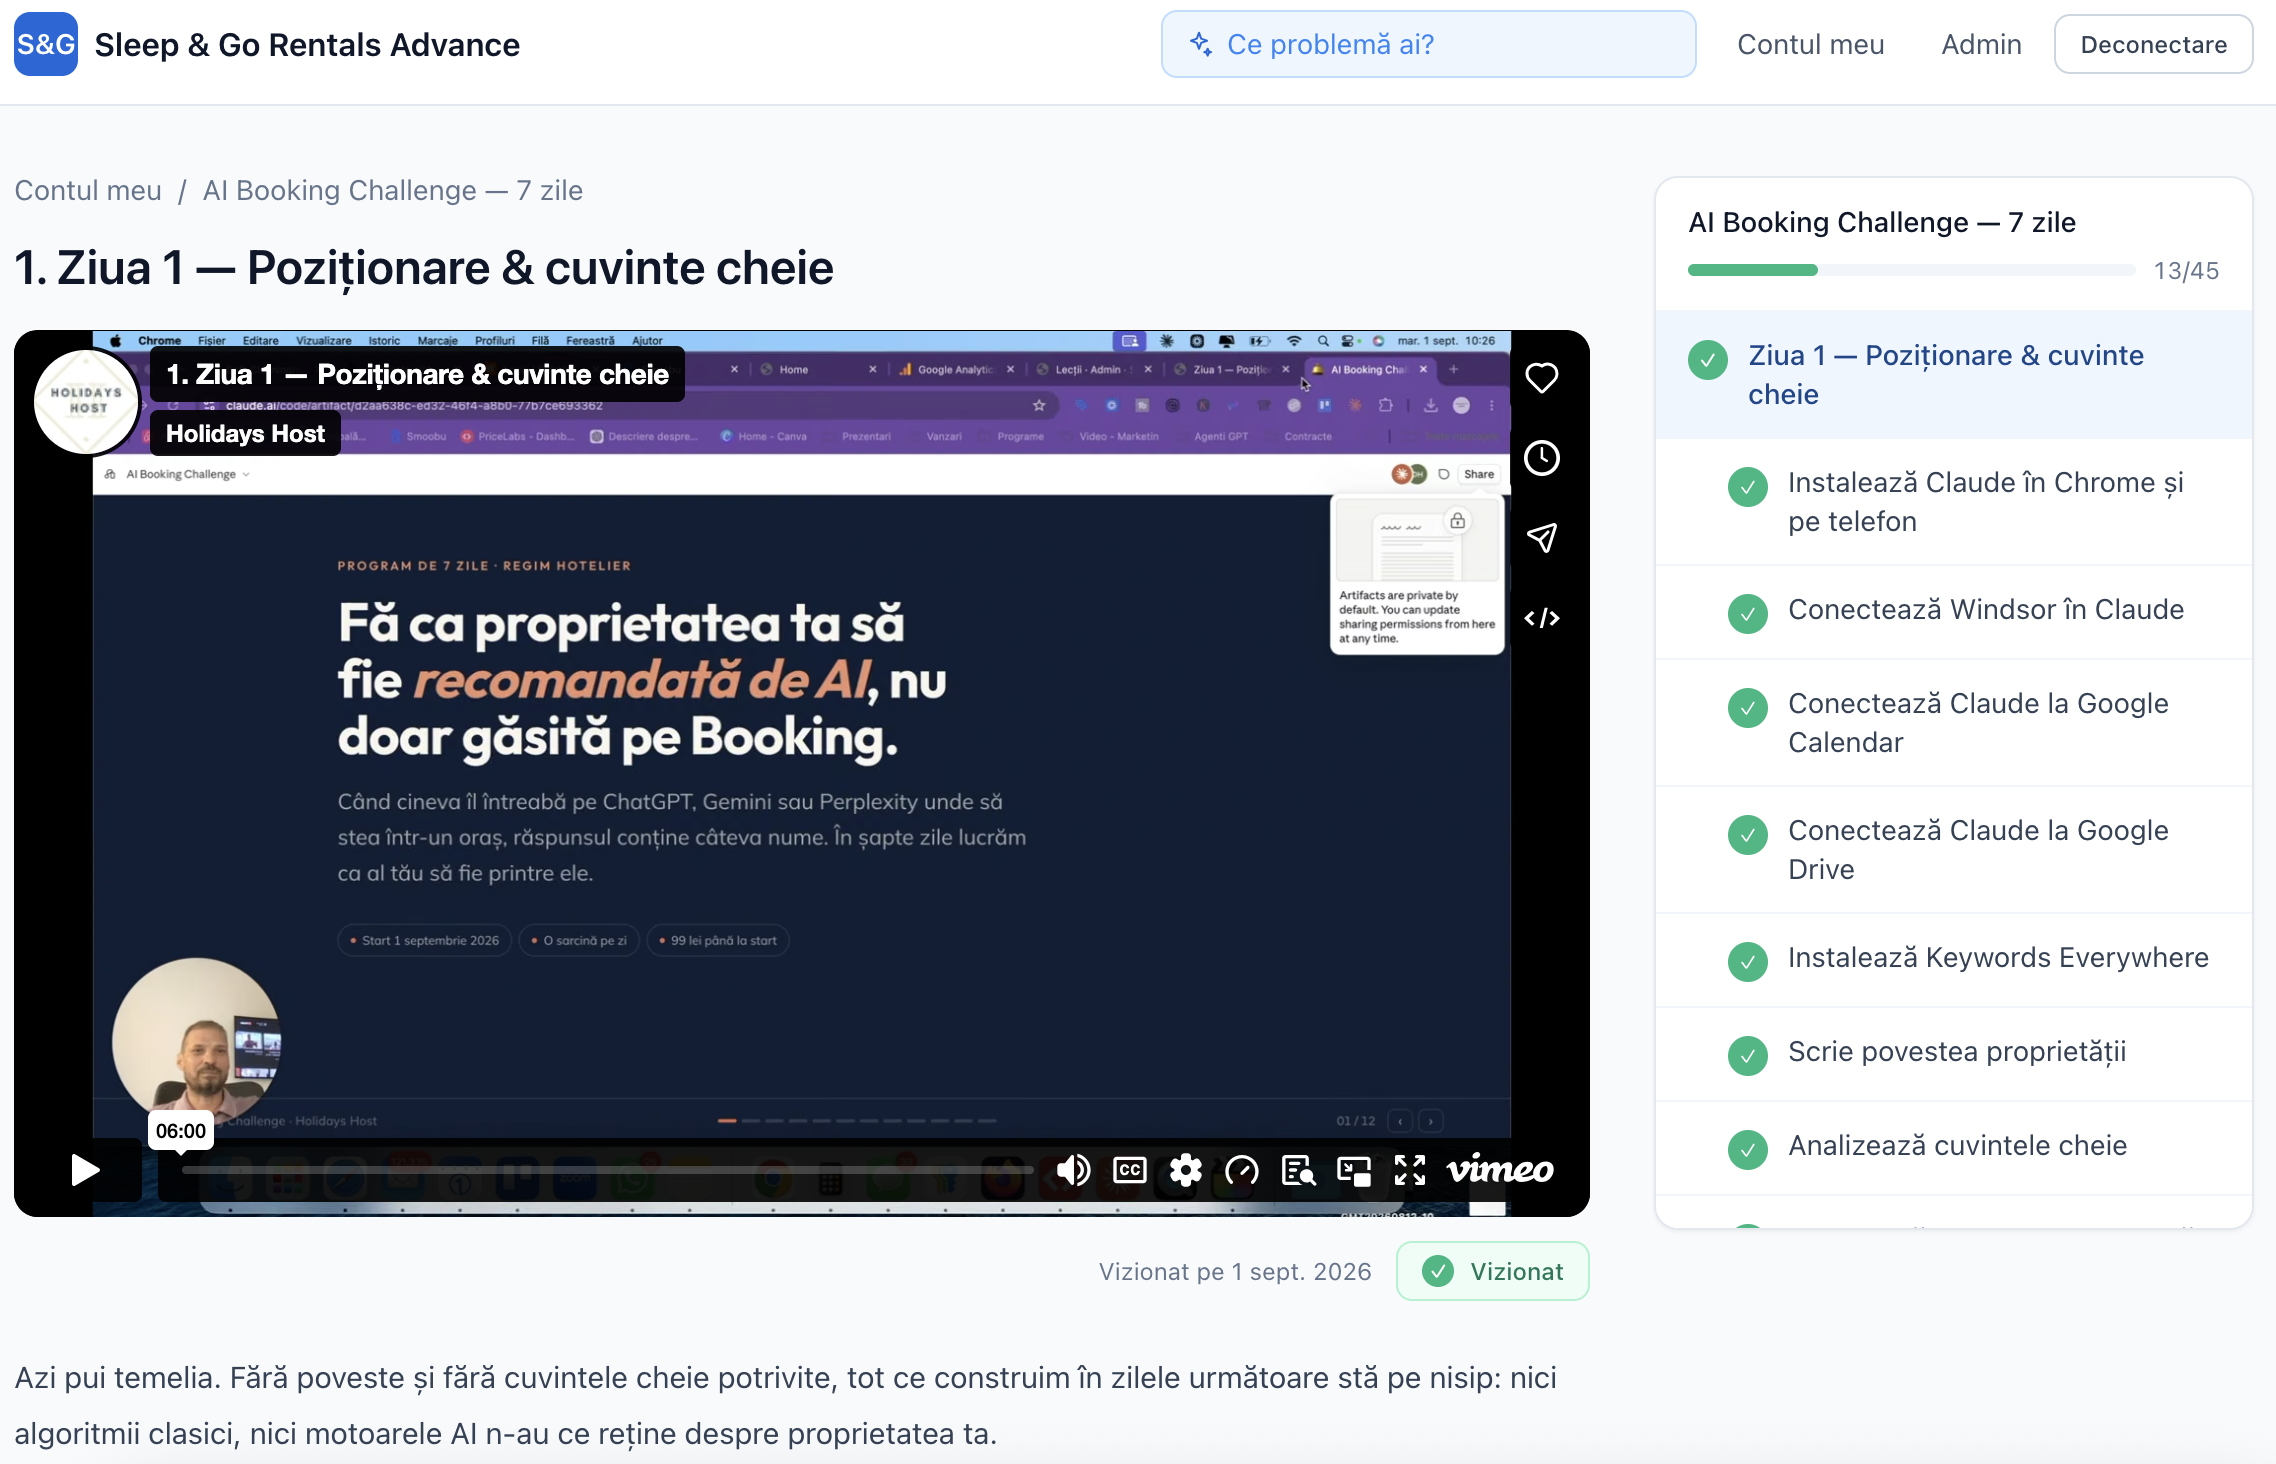Toggle the Vizionat watched button
2276x1464 pixels.
pyautogui.click(x=1492, y=1271)
